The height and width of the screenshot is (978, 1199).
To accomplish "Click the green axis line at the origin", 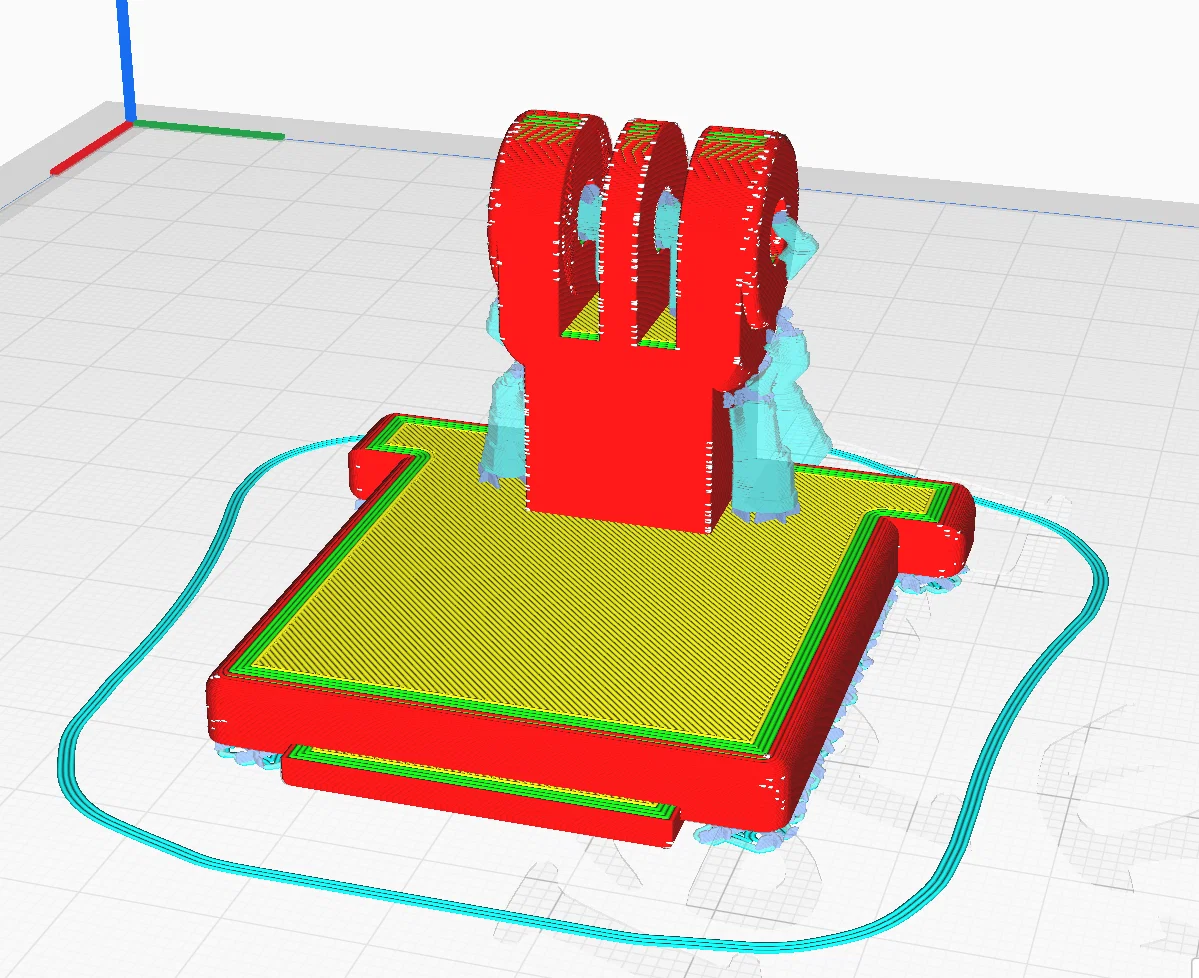I will (210, 129).
